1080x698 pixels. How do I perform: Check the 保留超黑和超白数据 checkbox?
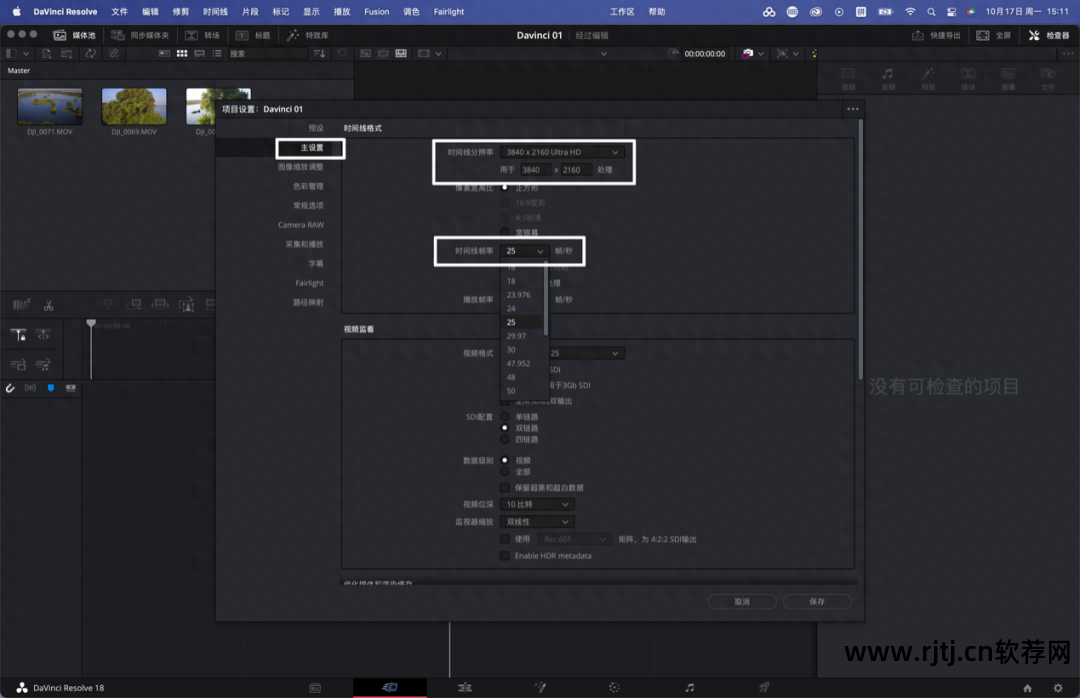(x=505, y=488)
